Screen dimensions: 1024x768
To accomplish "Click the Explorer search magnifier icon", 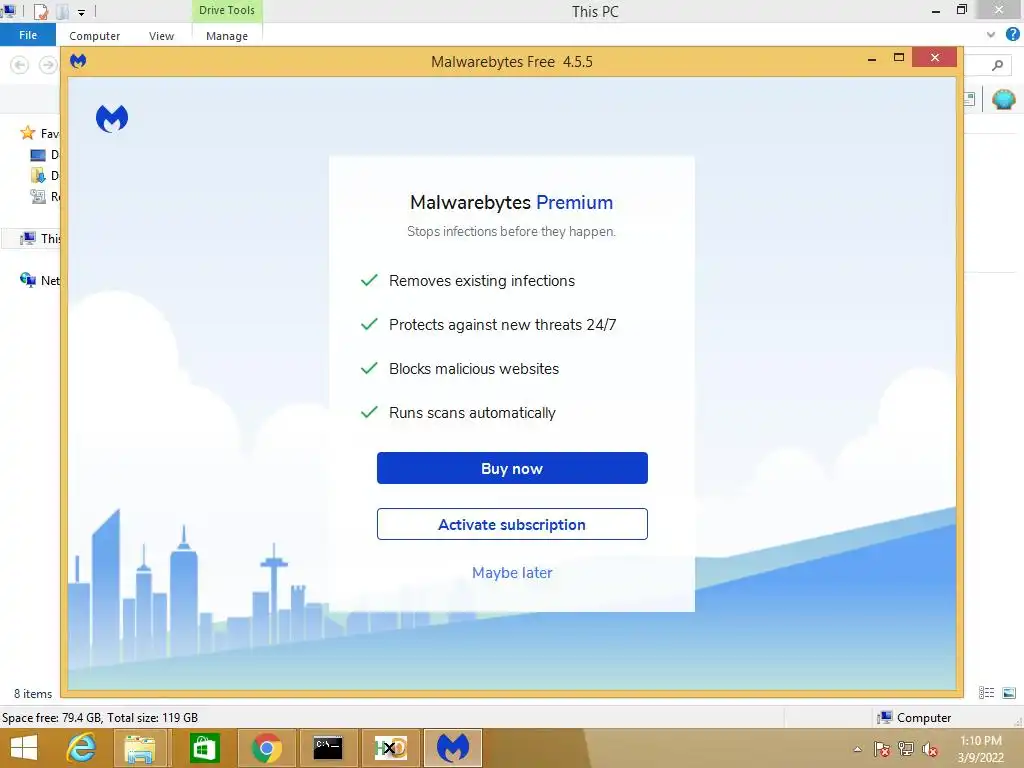I will (997, 65).
